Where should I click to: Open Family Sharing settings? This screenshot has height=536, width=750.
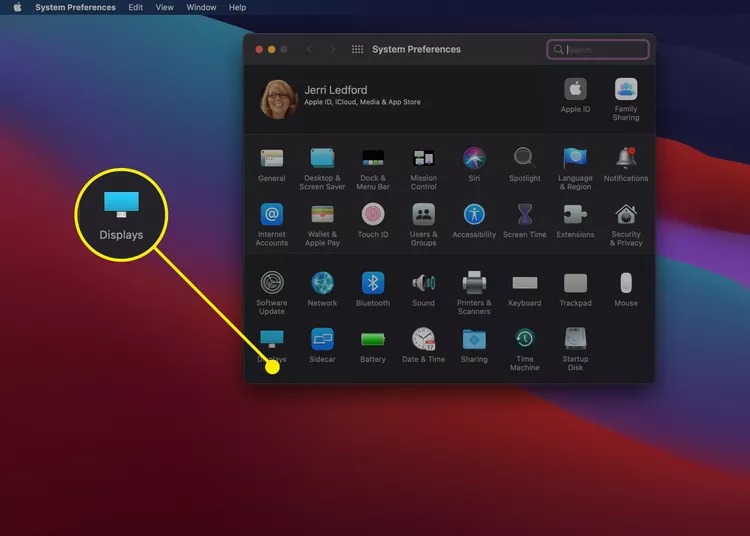click(626, 99)
